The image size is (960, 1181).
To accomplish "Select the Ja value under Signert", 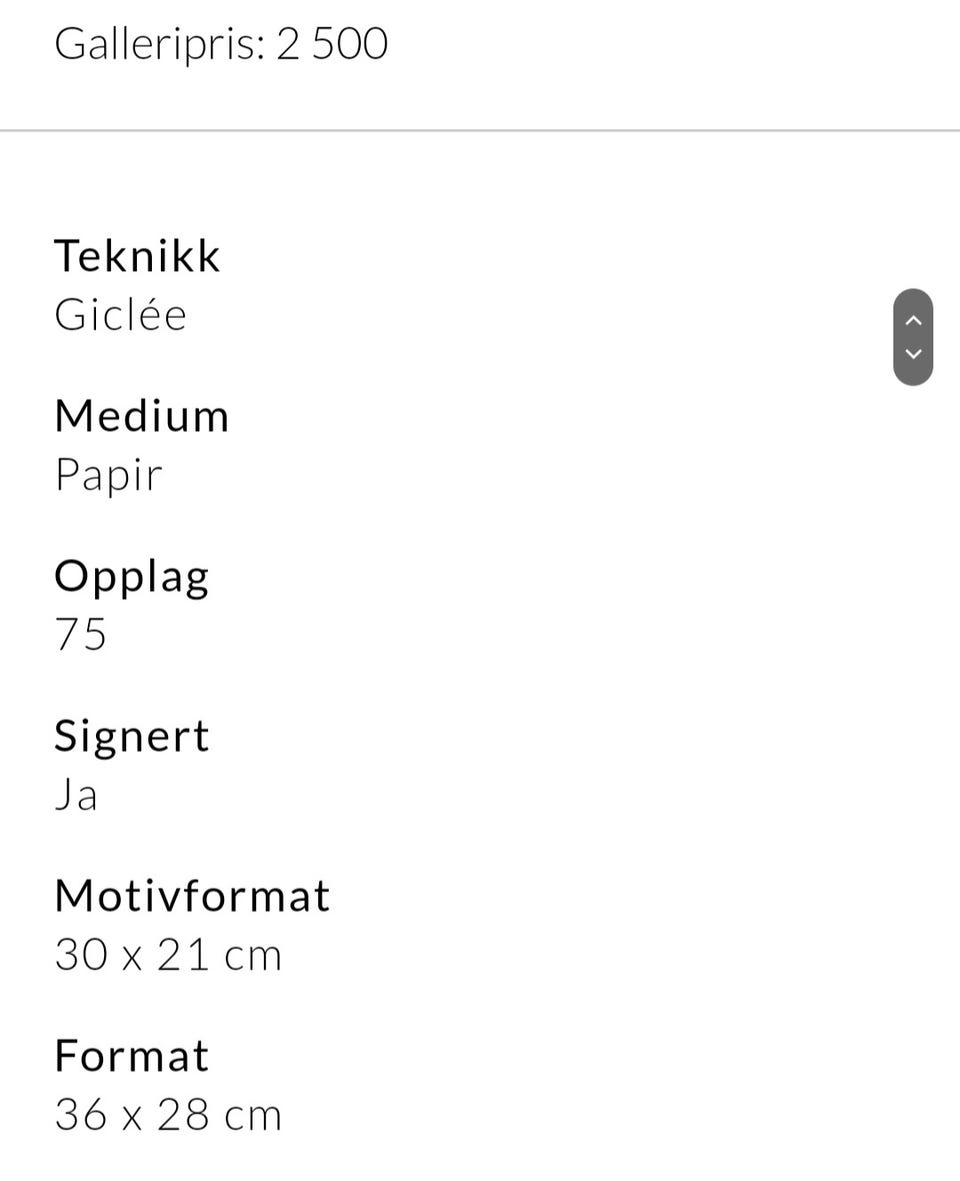I will coord(75,796).
